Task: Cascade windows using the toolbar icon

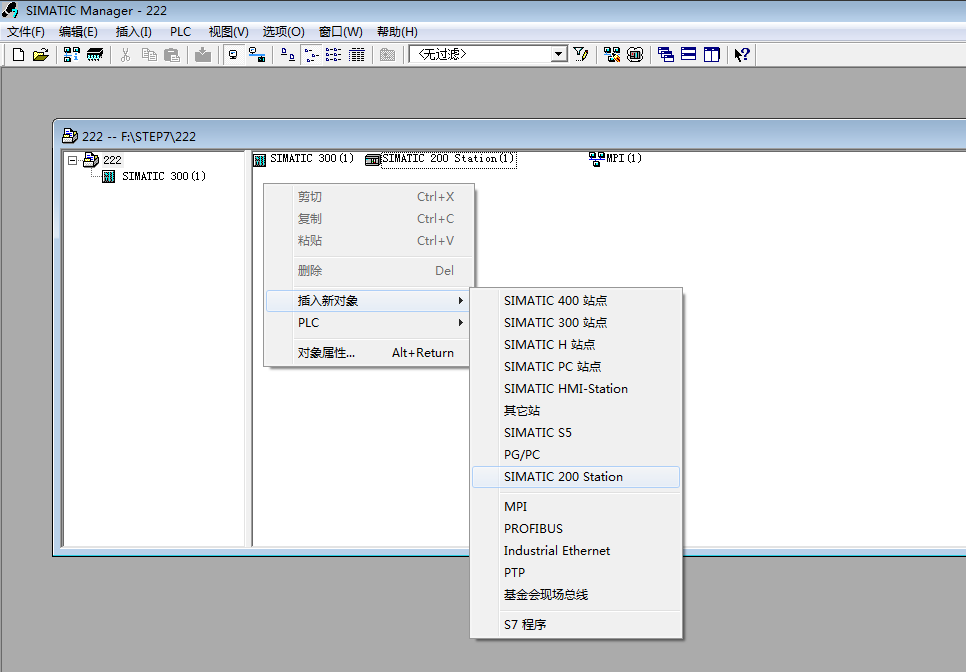Action: 666,55
